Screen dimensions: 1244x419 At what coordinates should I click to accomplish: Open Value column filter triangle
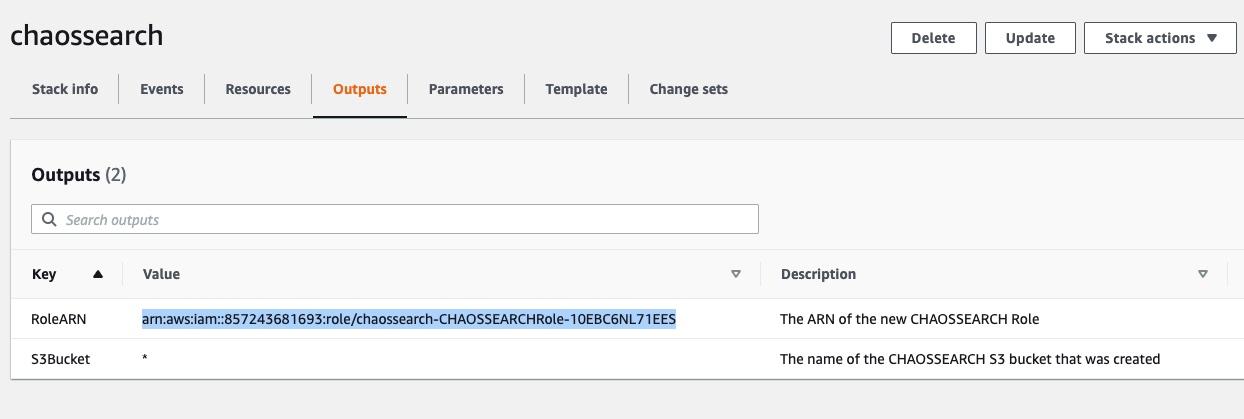tap(736, 274)
